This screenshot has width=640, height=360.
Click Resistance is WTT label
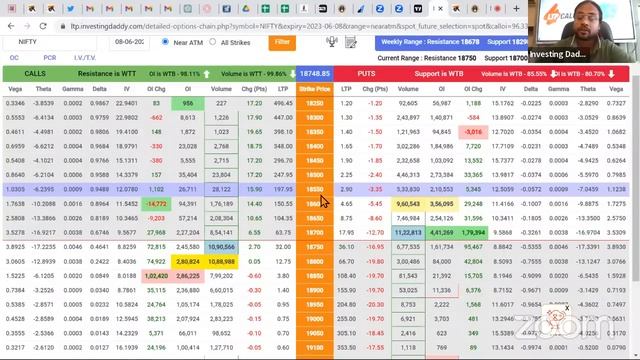[x=107, y=74]
